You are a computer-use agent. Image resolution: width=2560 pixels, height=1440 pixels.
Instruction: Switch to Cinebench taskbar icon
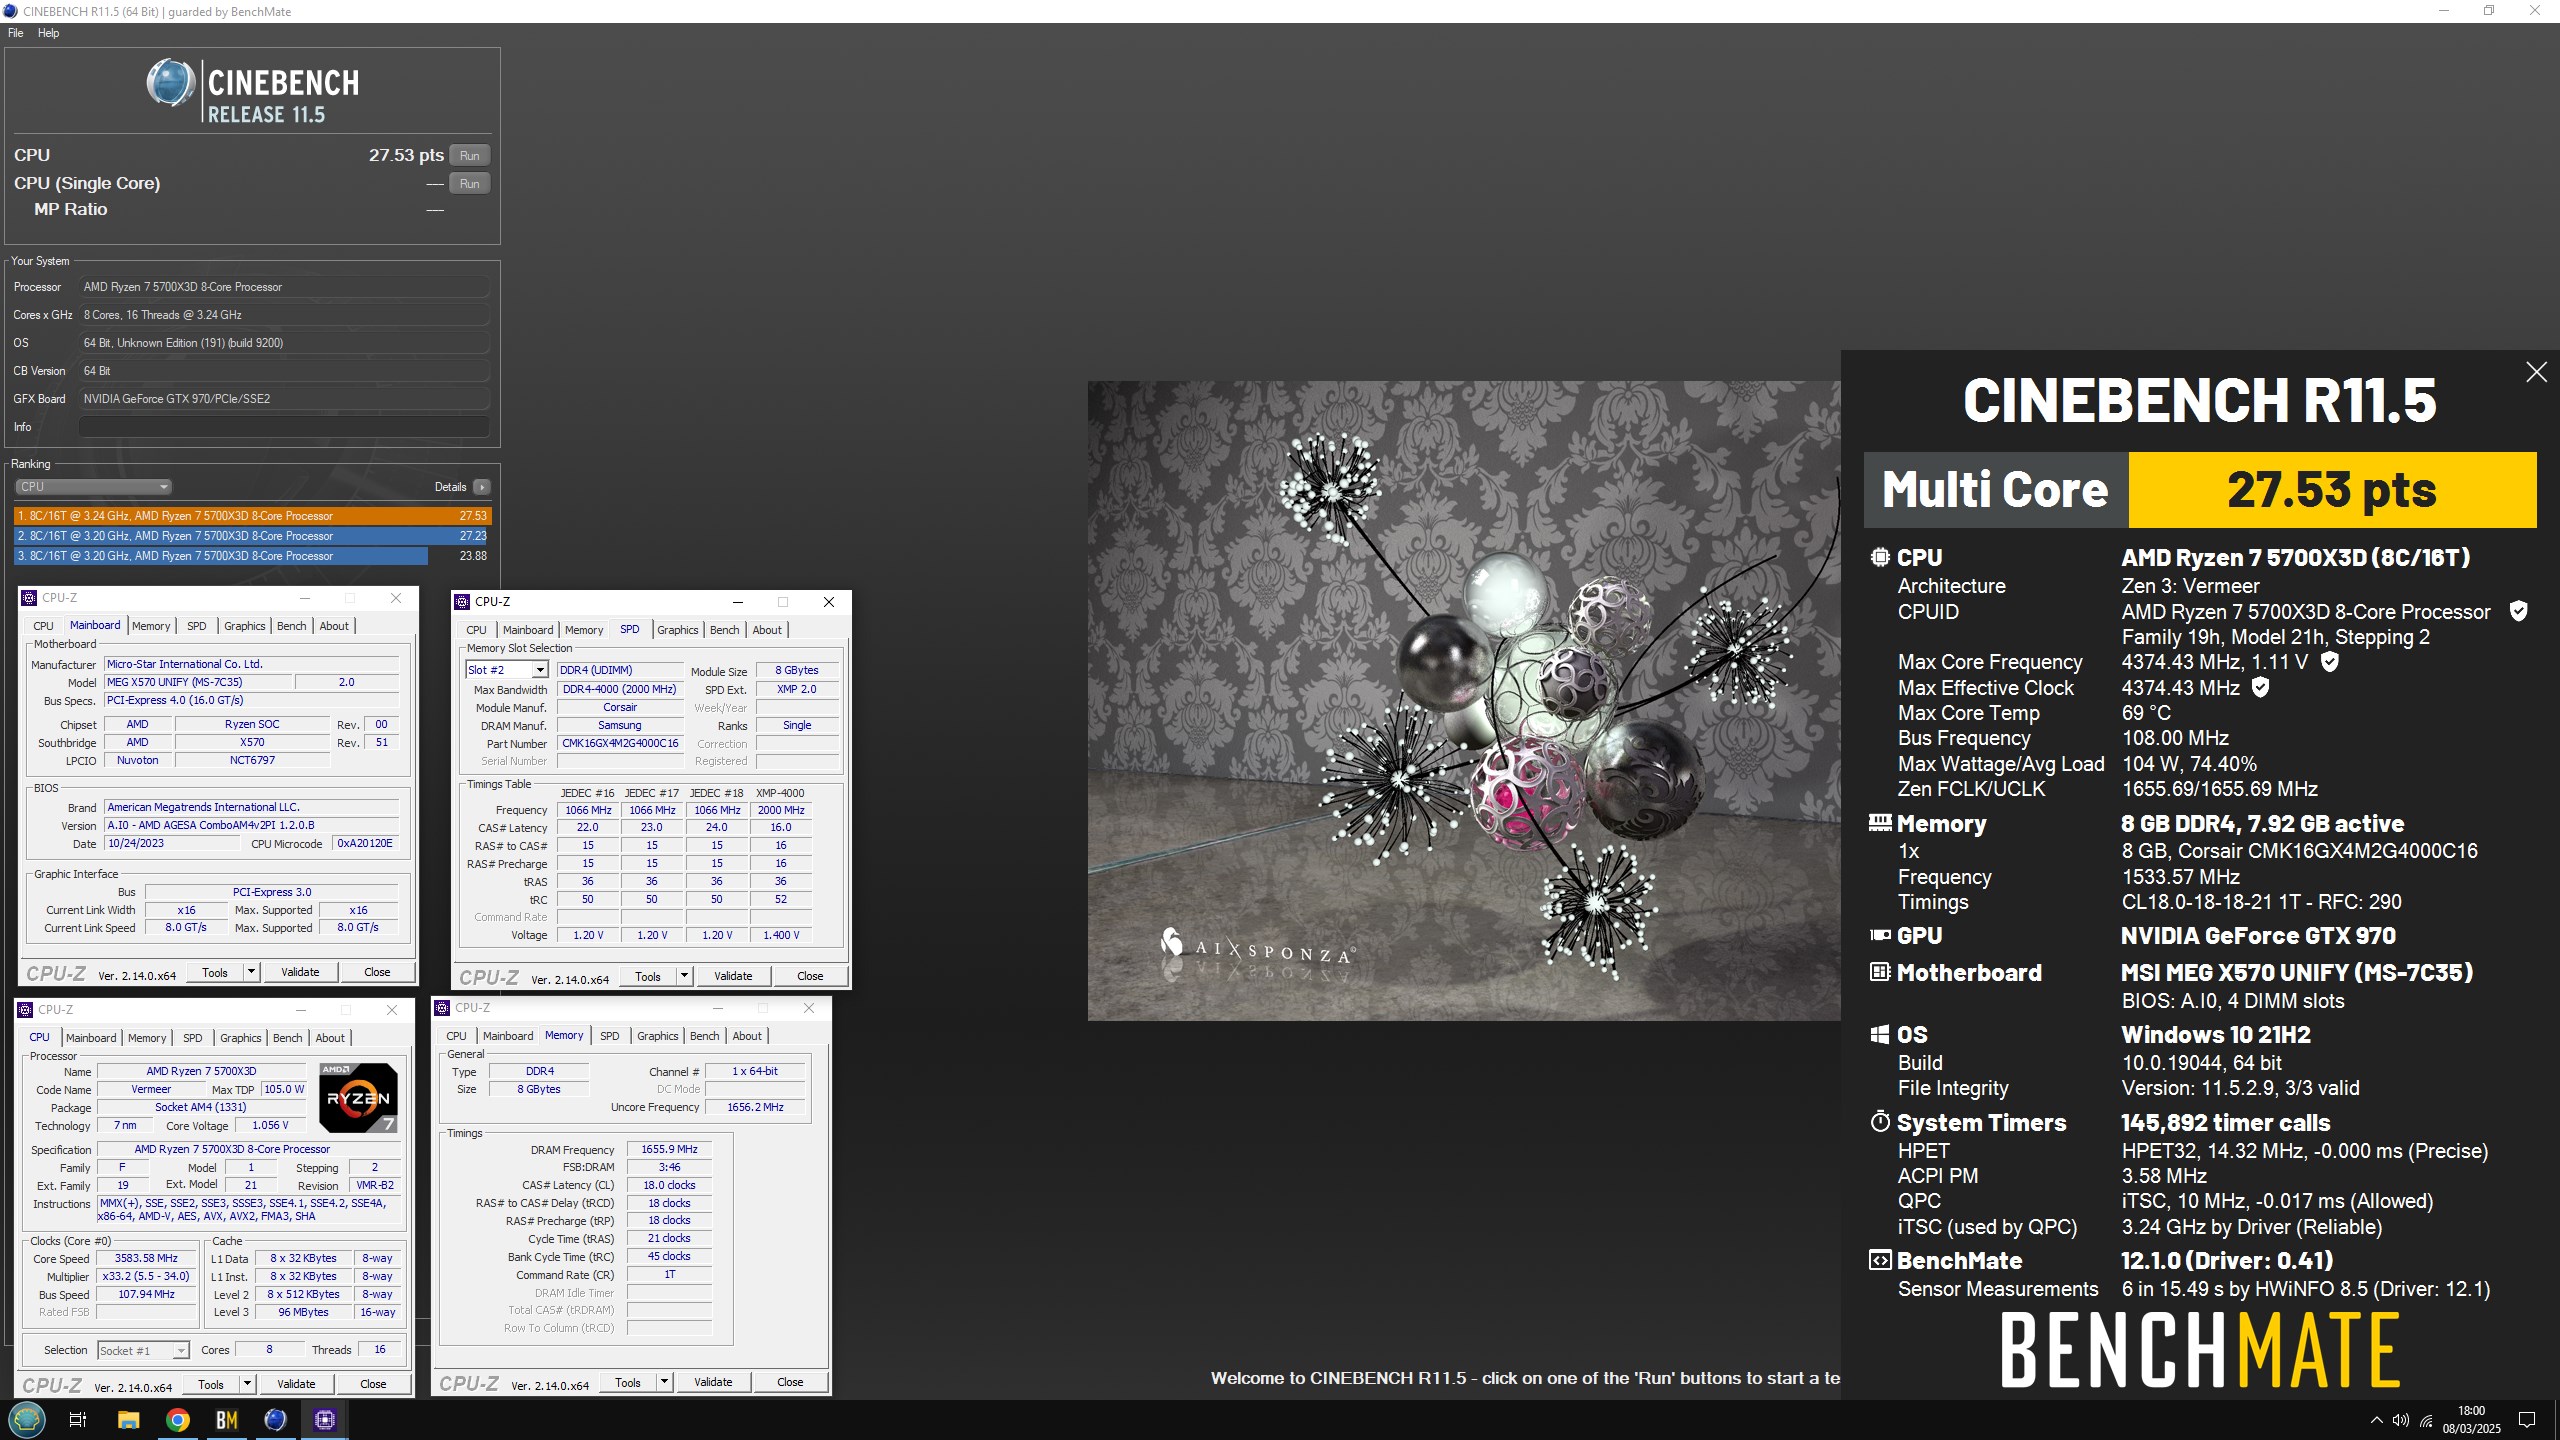point(276,1419)
